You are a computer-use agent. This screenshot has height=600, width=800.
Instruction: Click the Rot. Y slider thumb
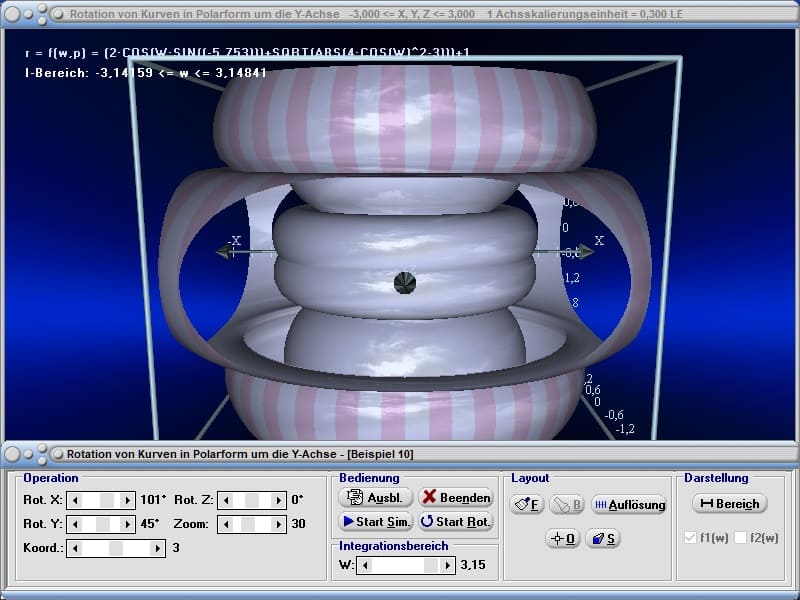tap(103, 524)
